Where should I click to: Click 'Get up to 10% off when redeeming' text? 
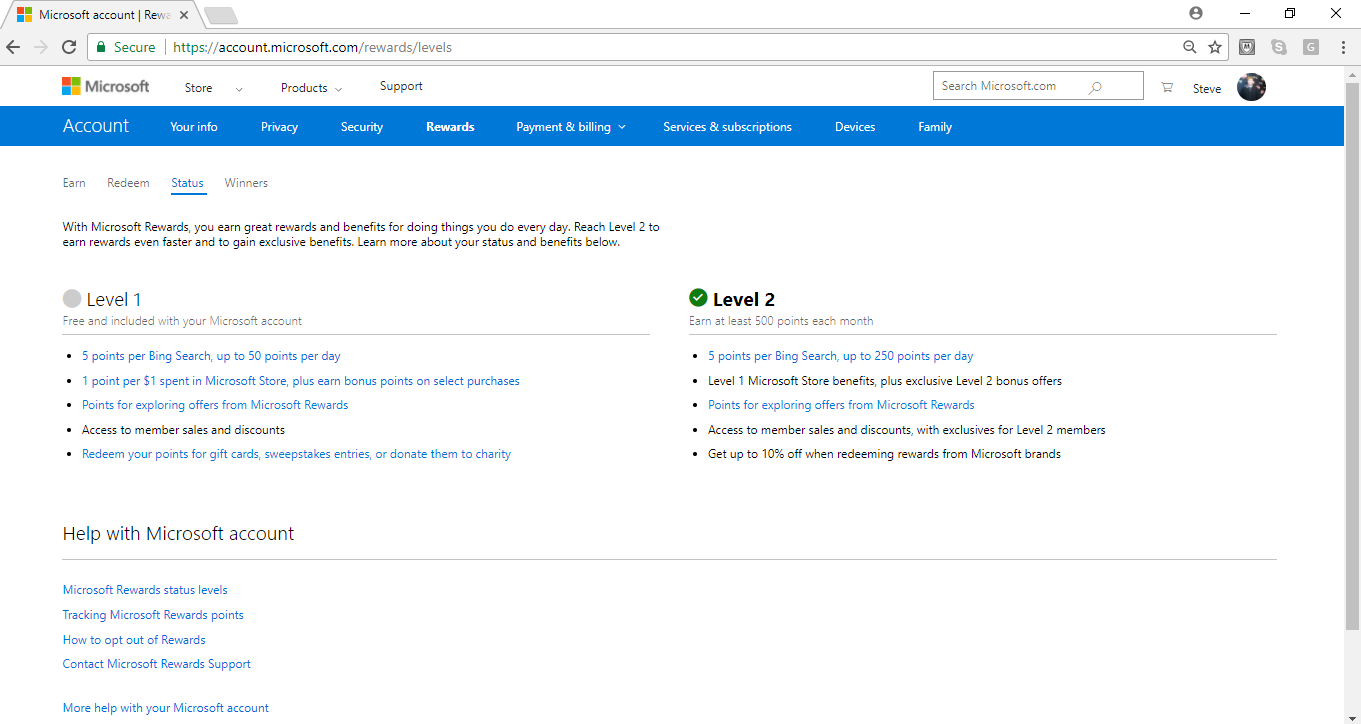click(x=884, y=454)
